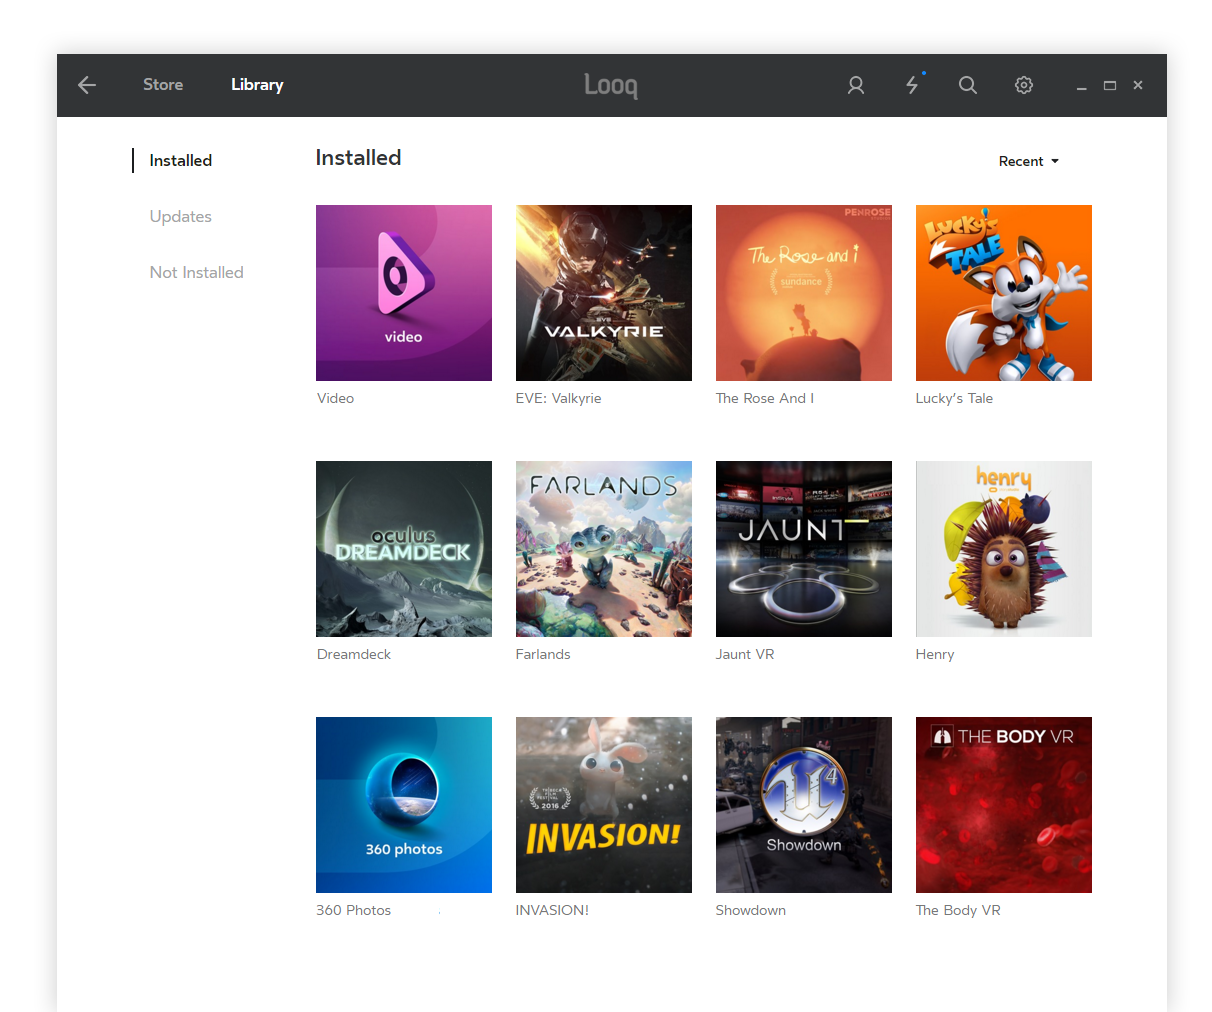
Task: Click the 'Video' title label
Action: click(x=336, y=398)
